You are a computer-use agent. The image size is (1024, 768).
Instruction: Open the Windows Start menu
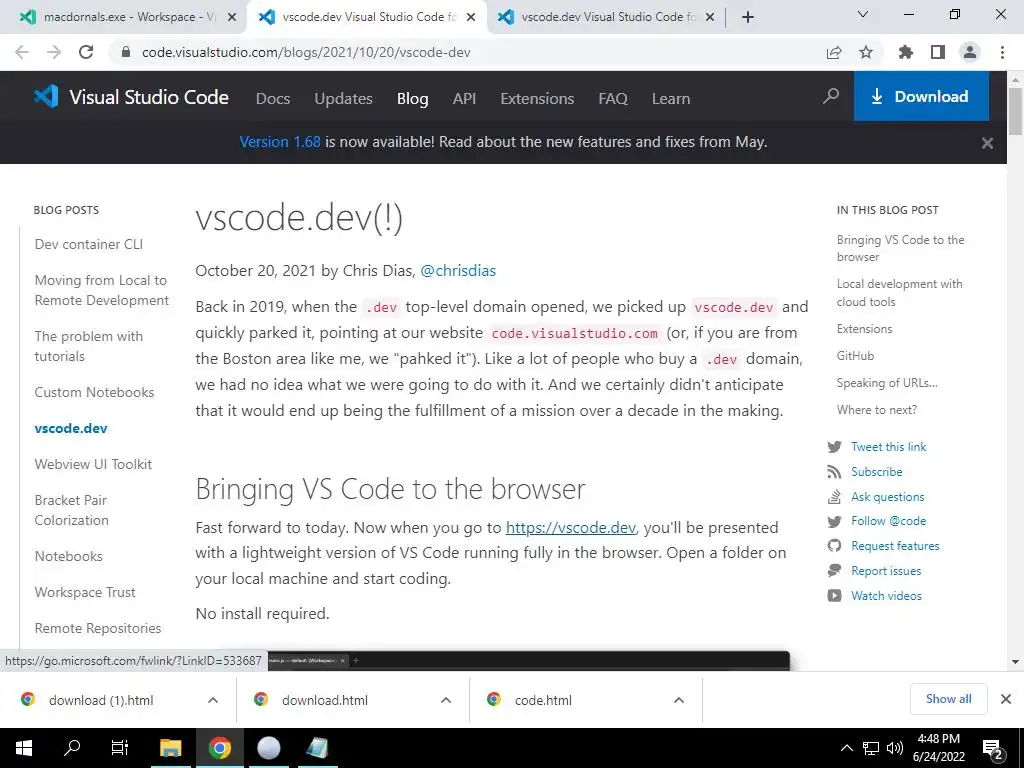(24, 748)
